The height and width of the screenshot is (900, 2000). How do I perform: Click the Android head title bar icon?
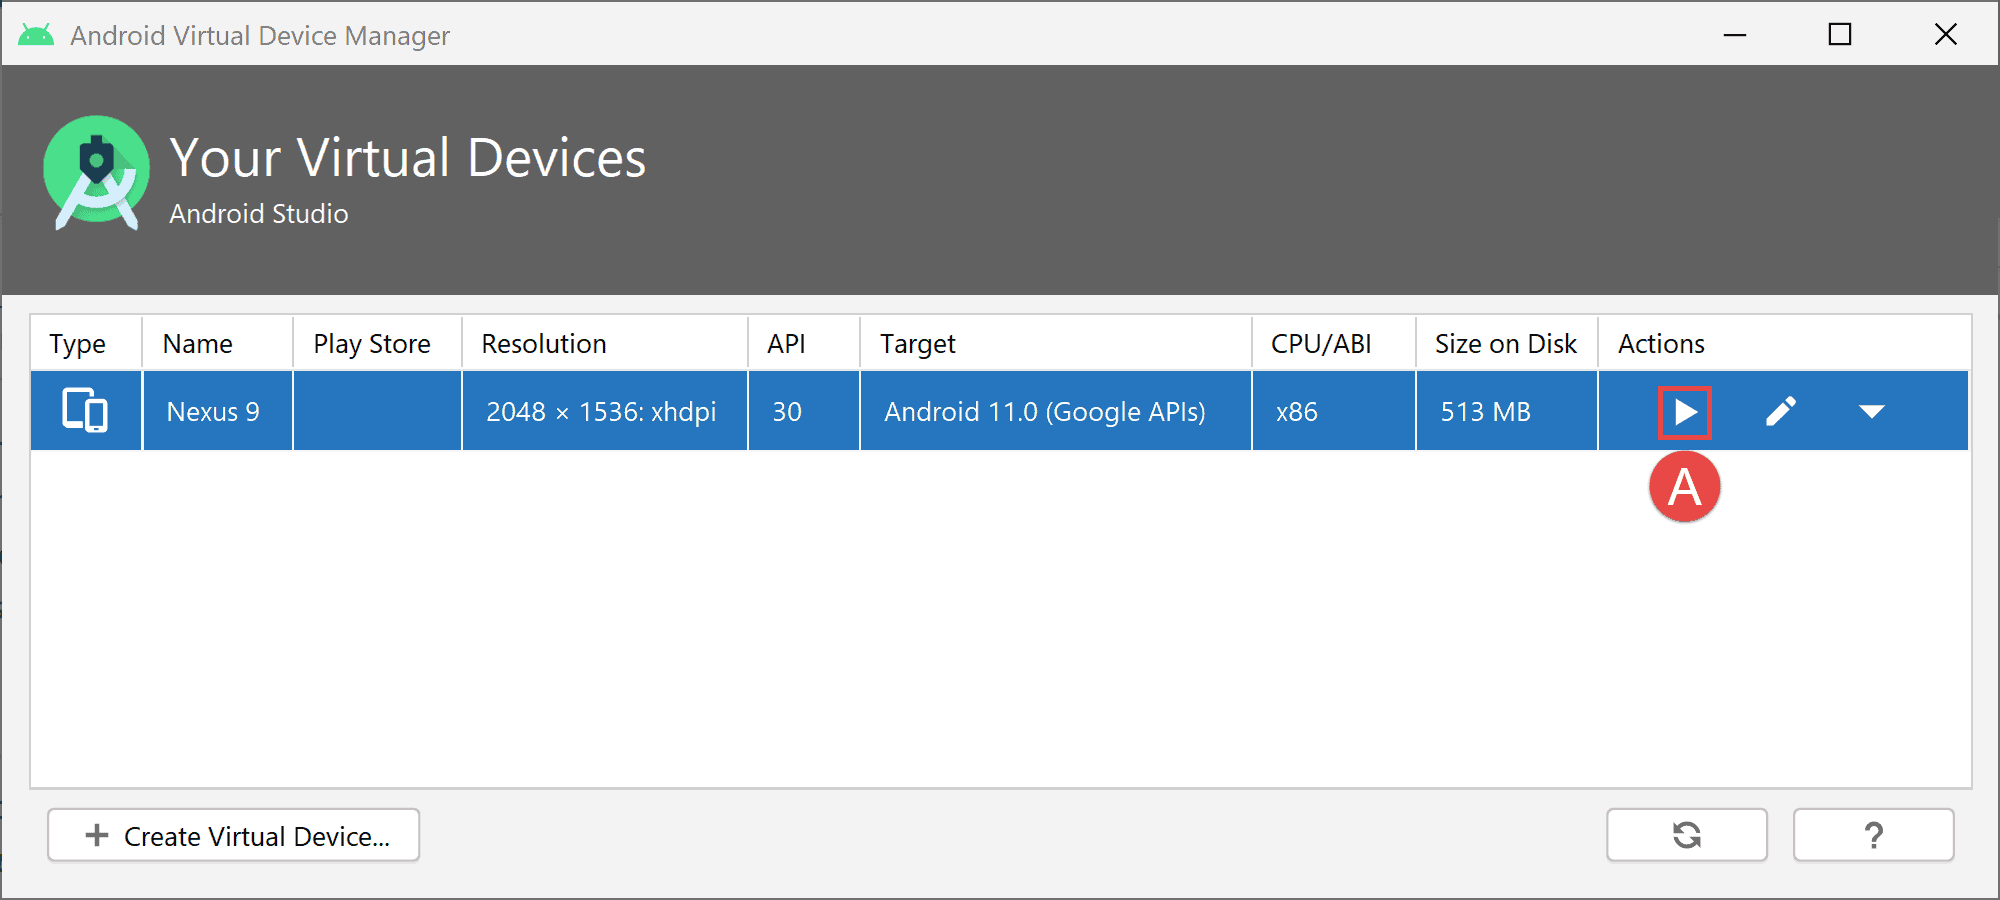(x=36, y=35)
